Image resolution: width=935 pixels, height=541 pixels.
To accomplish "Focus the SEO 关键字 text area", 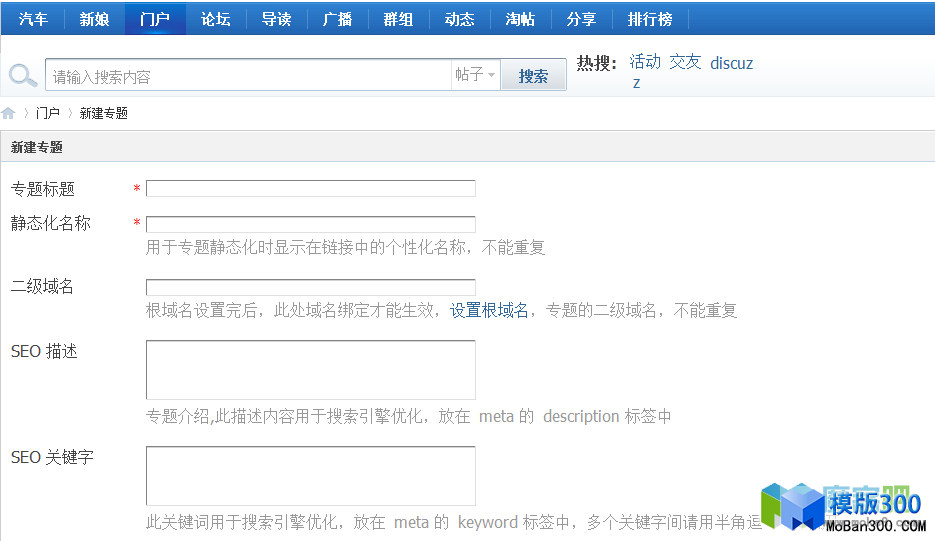I will 311,476.
